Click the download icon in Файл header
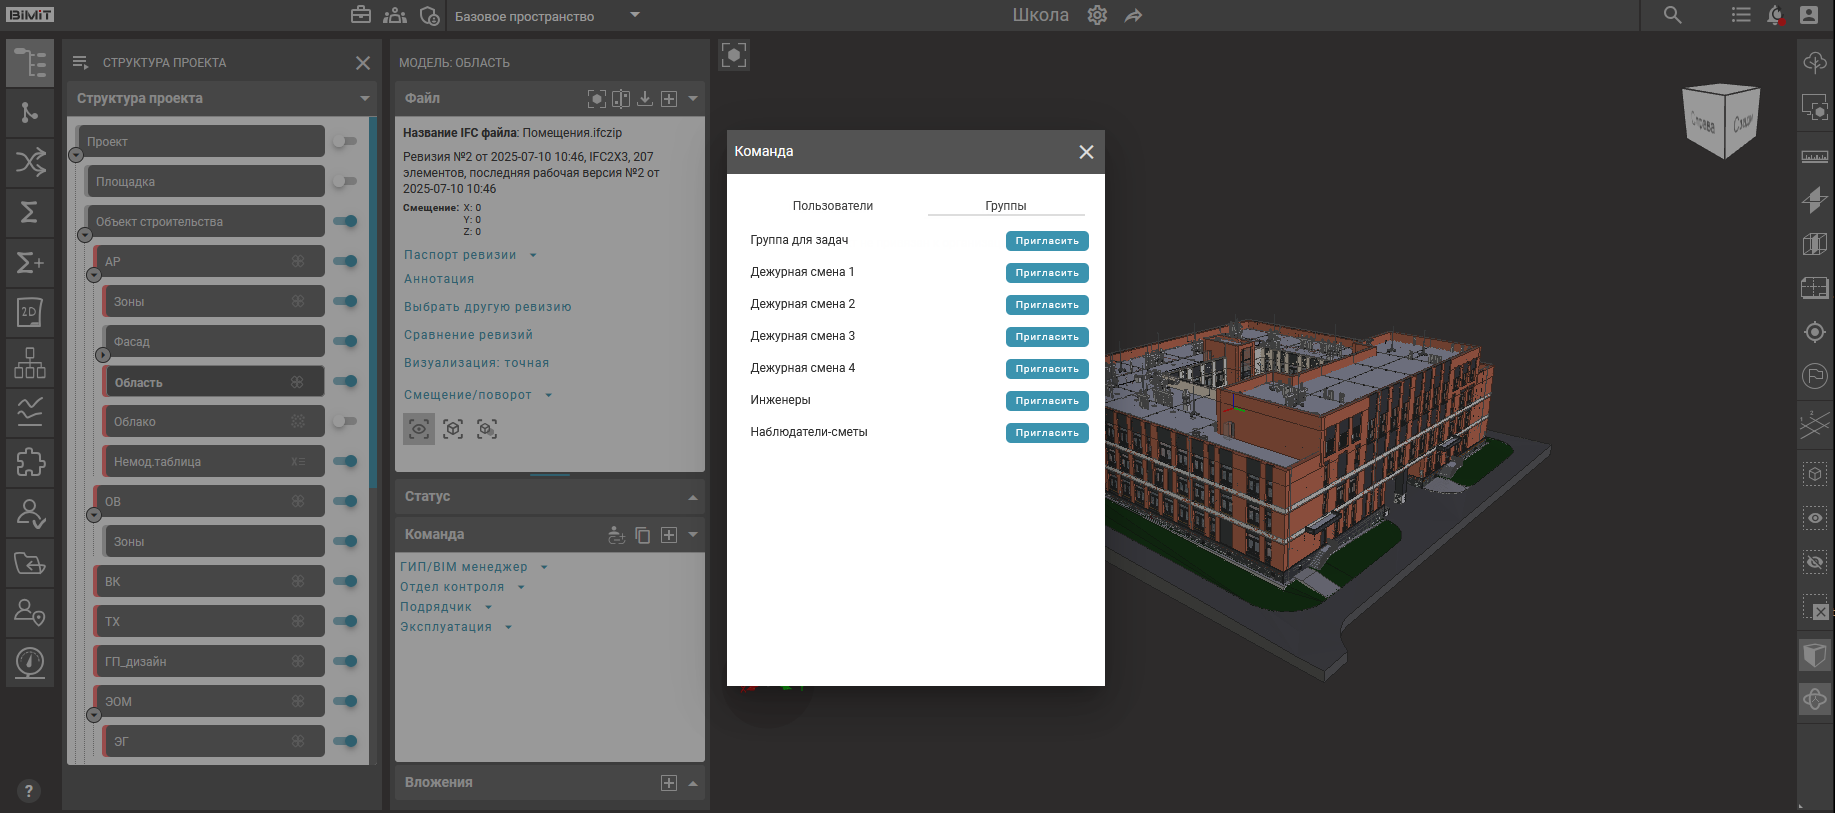Viewport: 1835px width, 813px height. [645, 98]
